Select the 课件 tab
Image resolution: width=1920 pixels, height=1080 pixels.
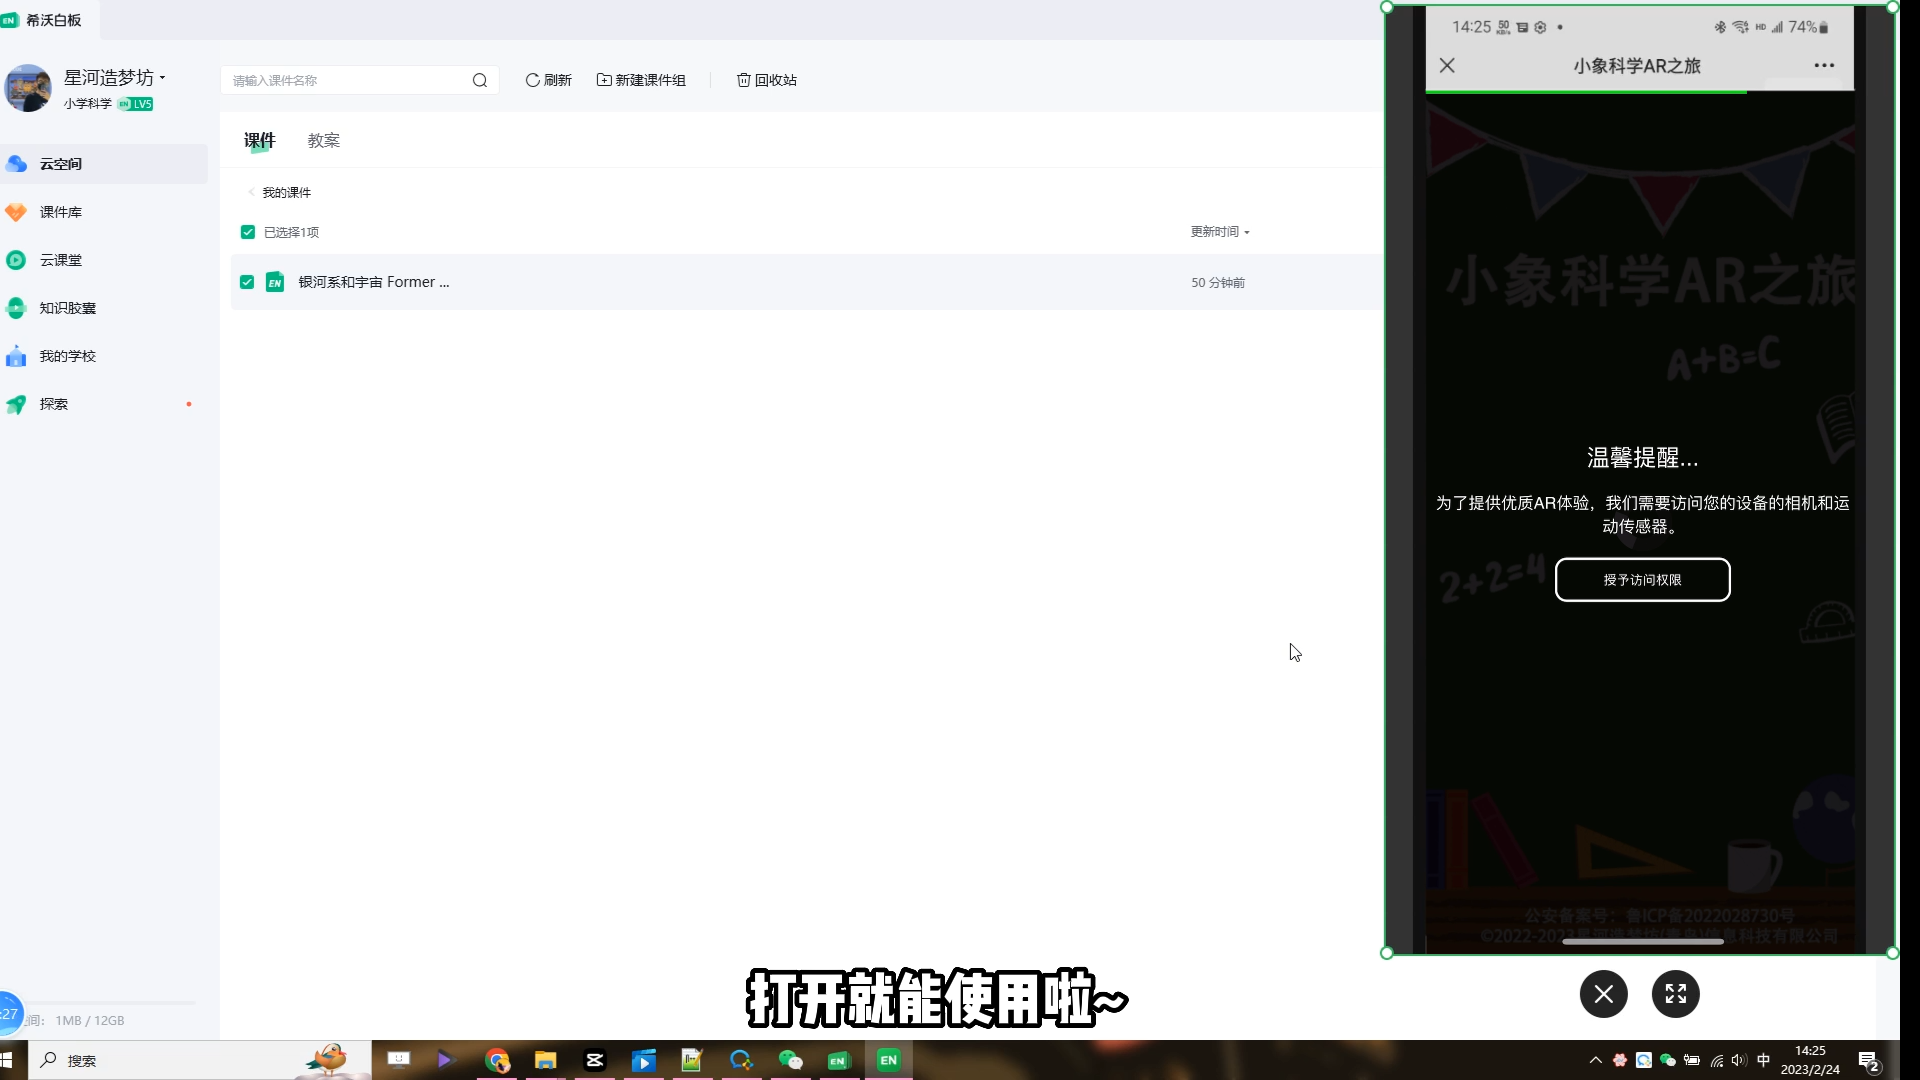259,141
